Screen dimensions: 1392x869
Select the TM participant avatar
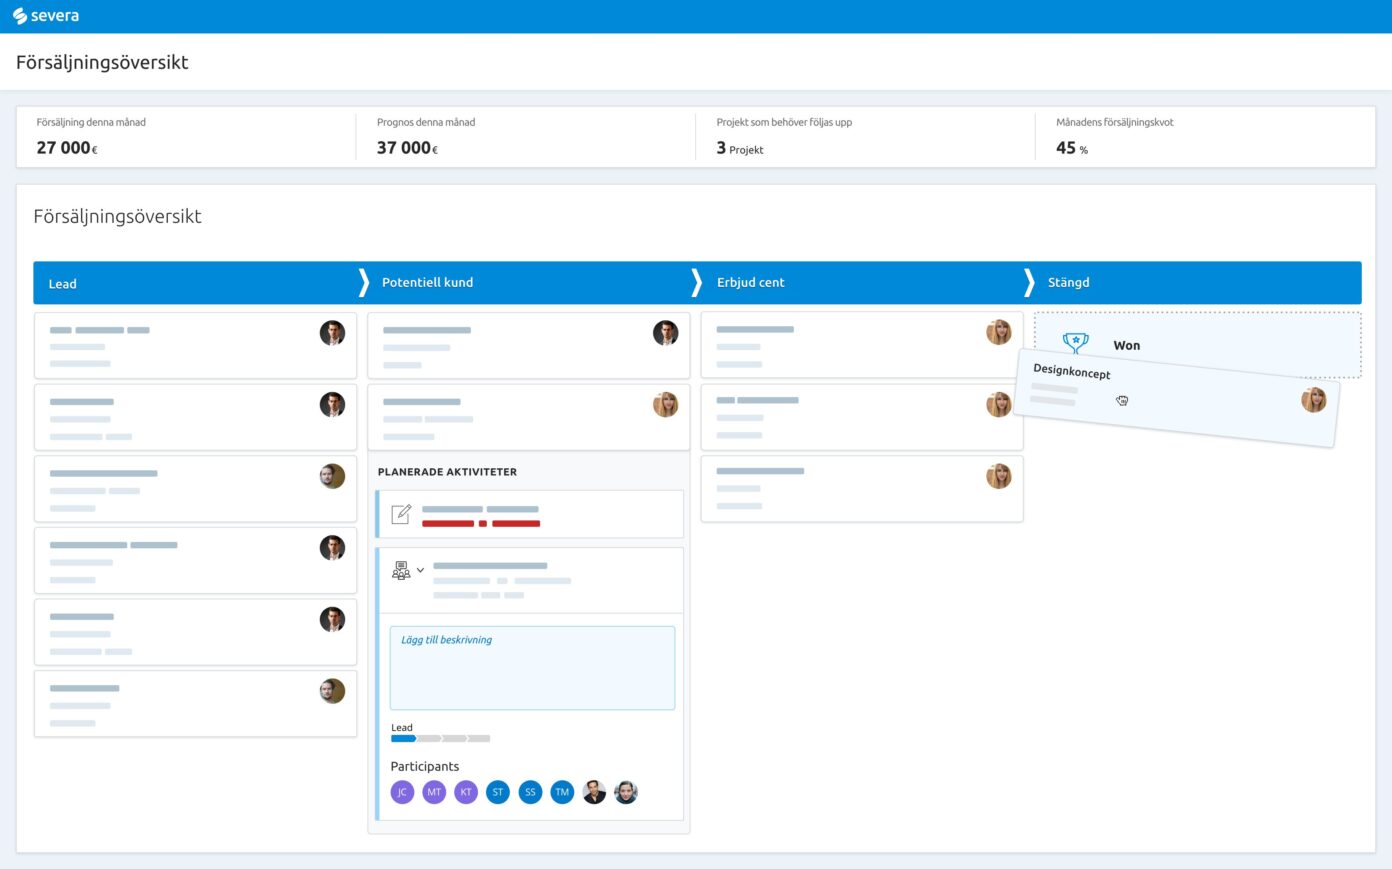562,792
